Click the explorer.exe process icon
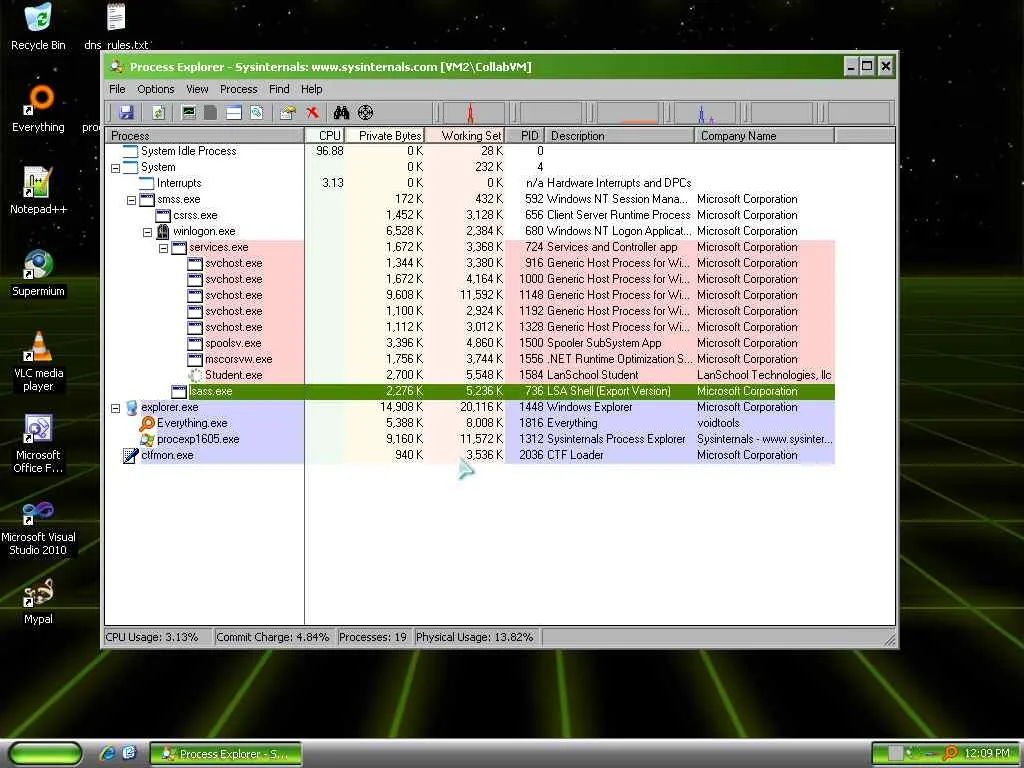This screenshot has width=1024, height=768. [x=131, y=408]
